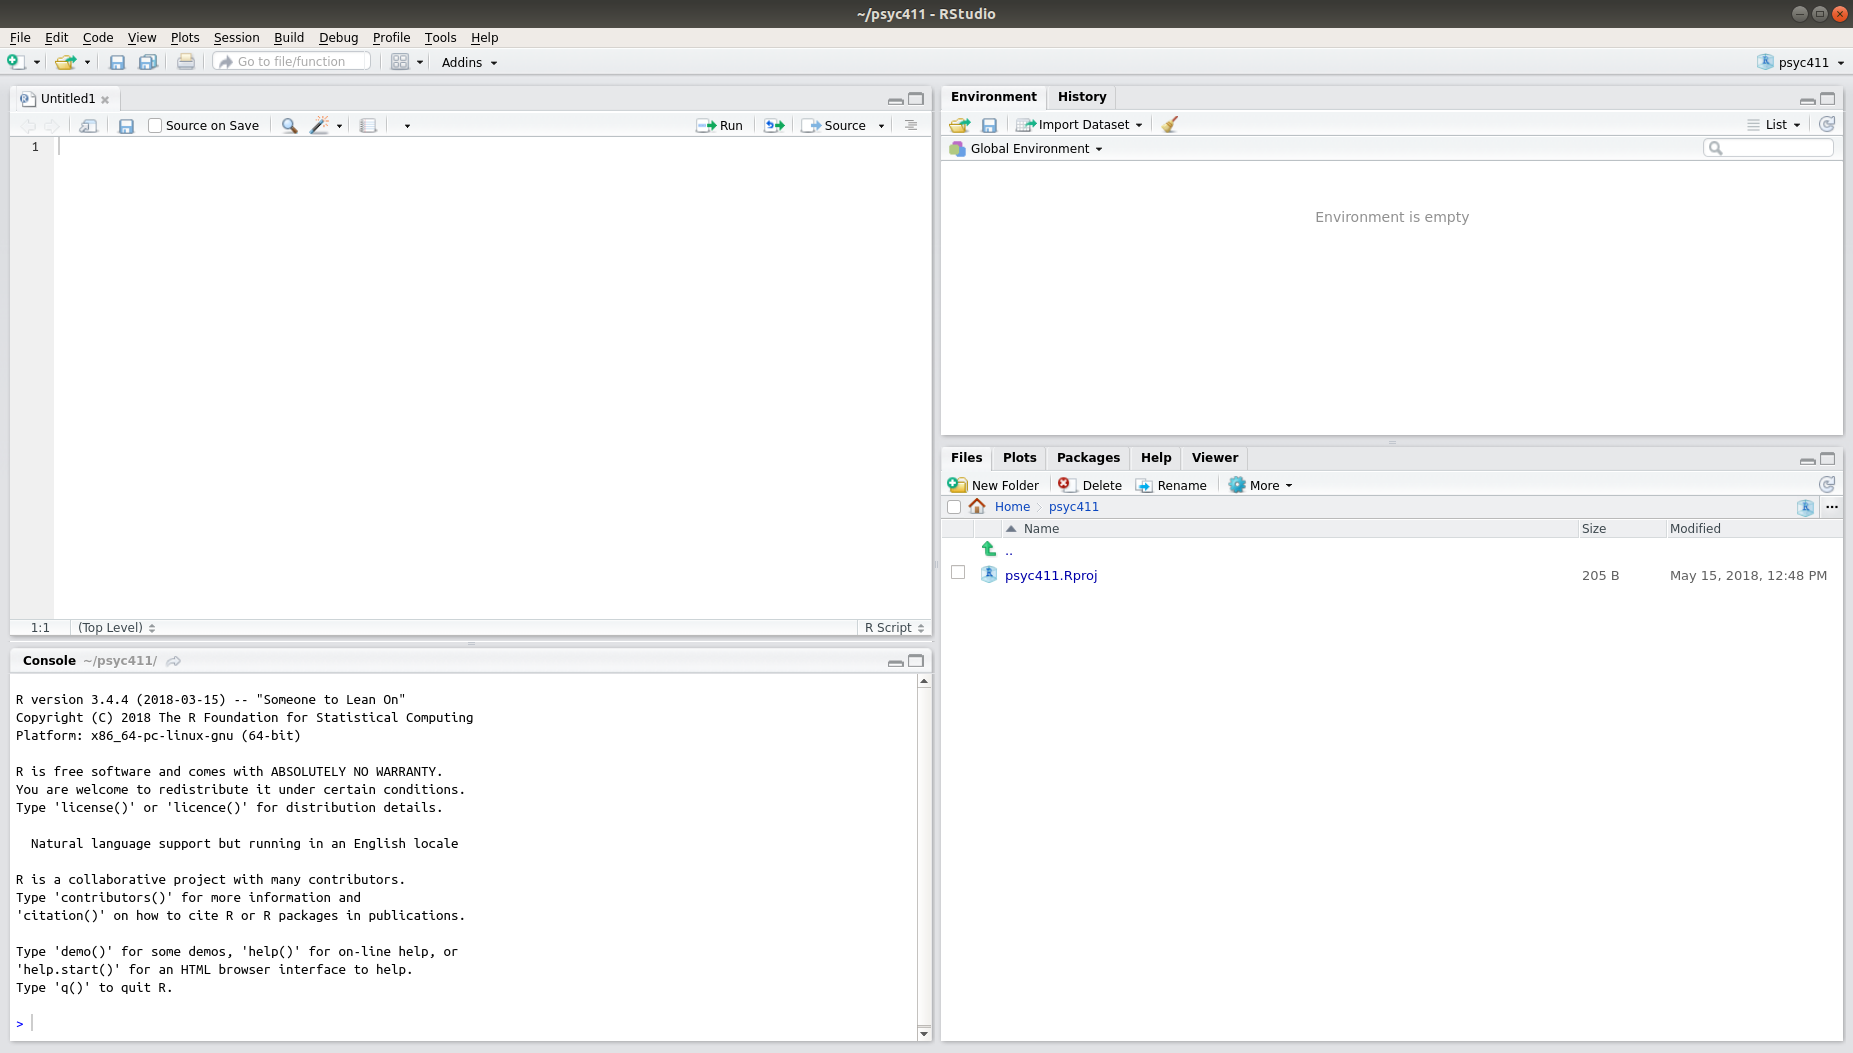The image size is (1853, 1053).
Task: Open the Tools menu
Action: click(x=440, y=38)
